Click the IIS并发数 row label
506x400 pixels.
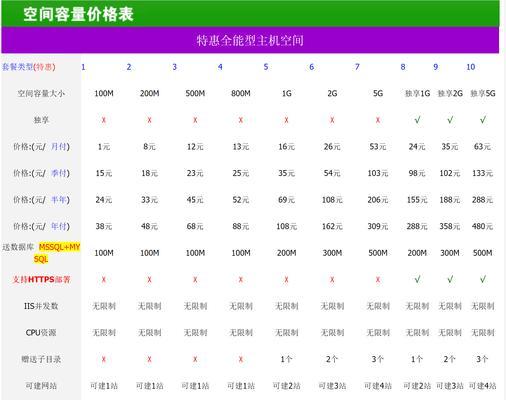point(41,306)
